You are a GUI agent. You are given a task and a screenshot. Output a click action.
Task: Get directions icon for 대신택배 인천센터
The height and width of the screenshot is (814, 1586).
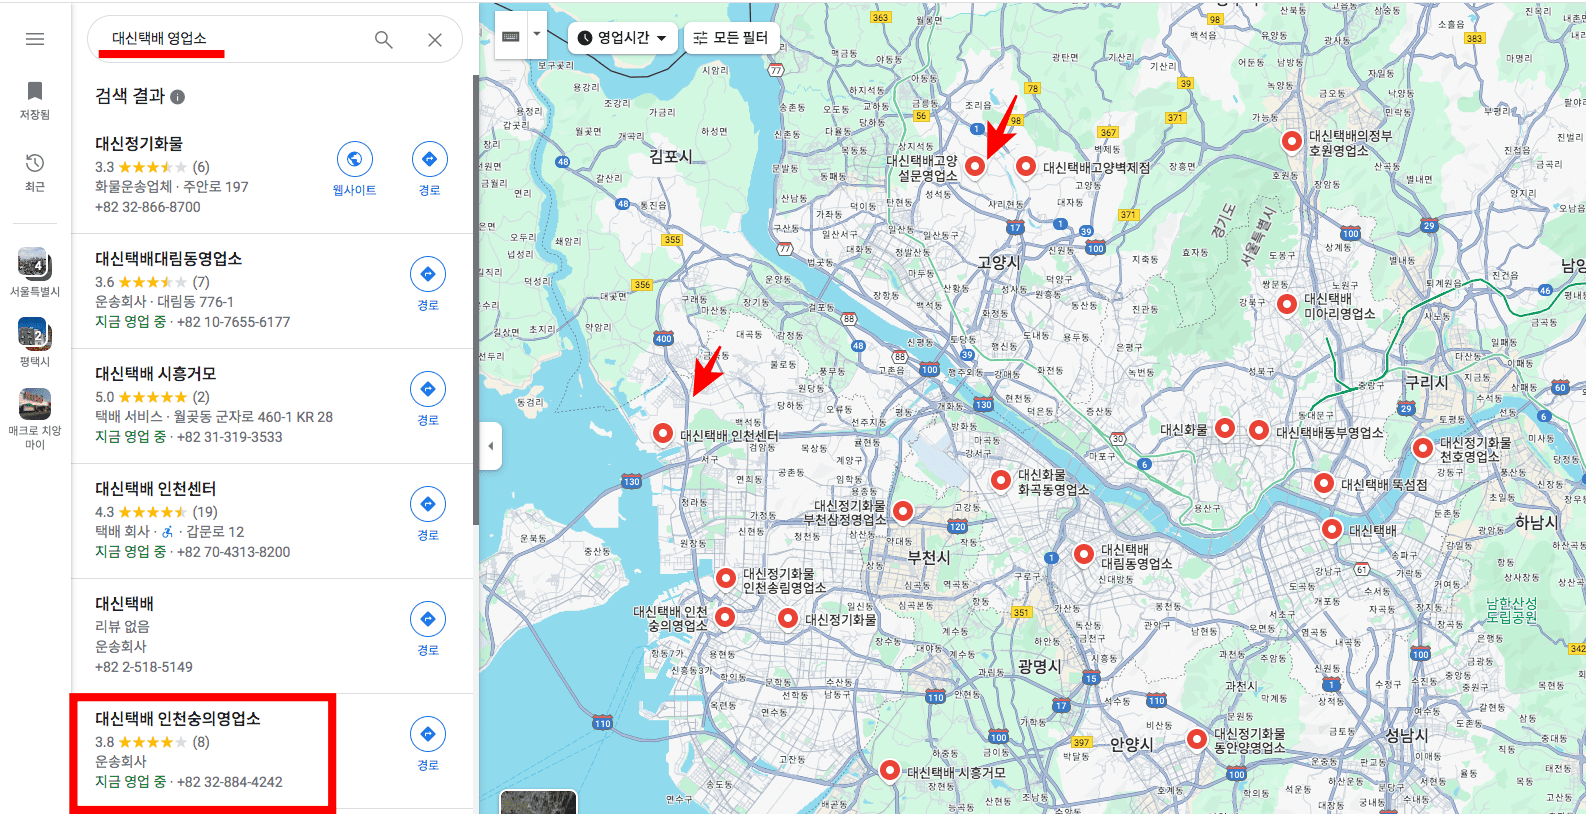click(428, 504)
